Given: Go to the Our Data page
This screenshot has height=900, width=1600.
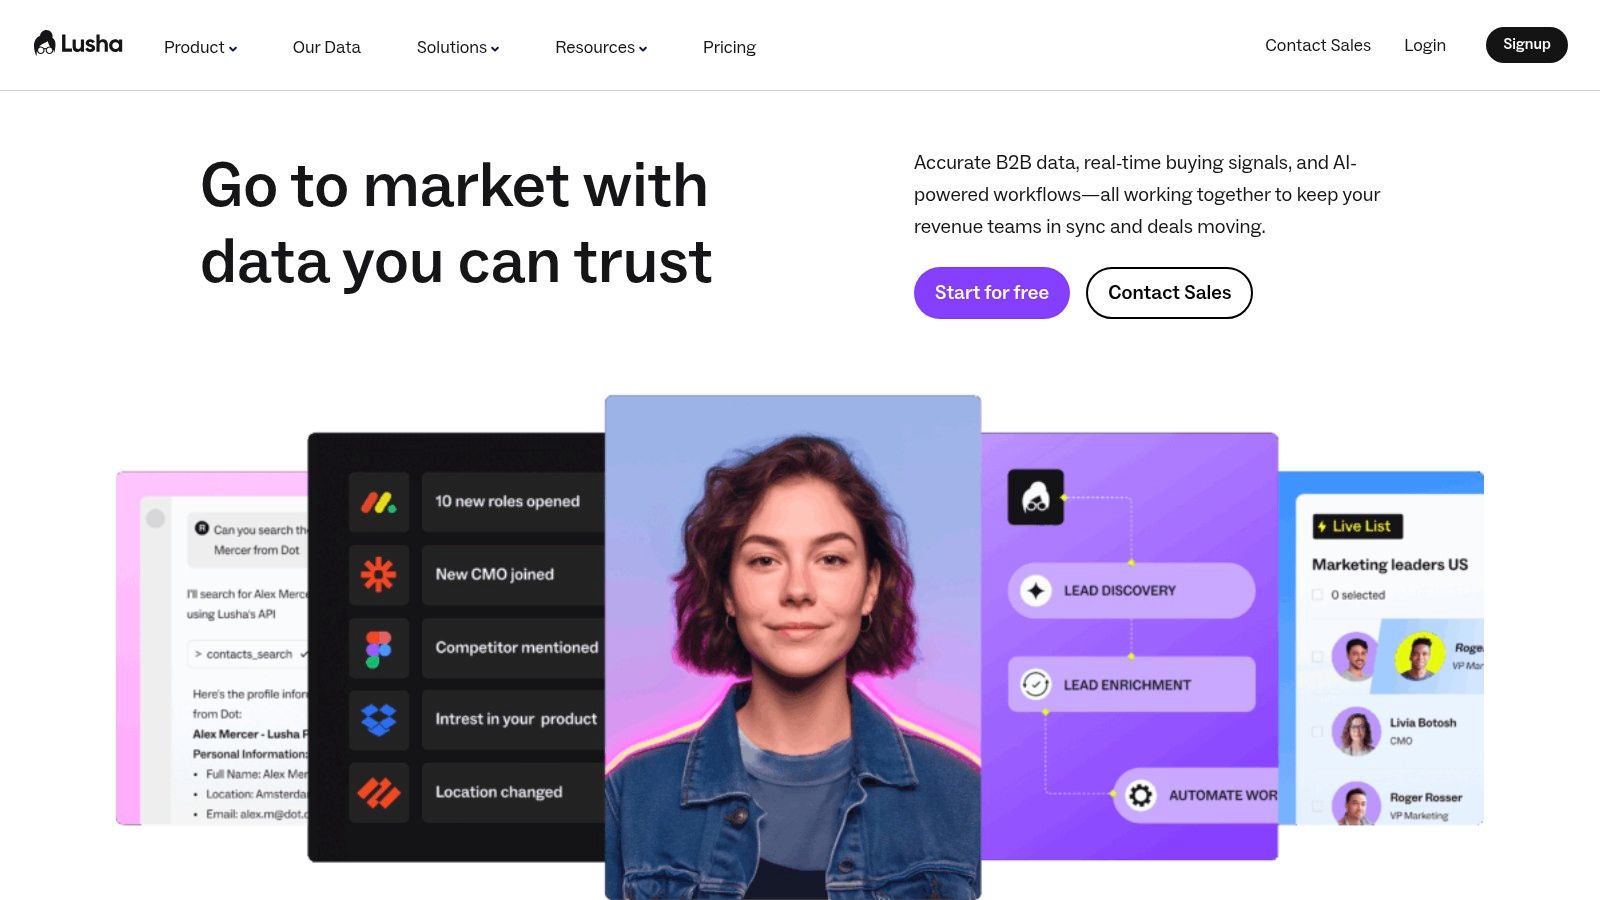Looking at the screenshot, I should point(326,47).
